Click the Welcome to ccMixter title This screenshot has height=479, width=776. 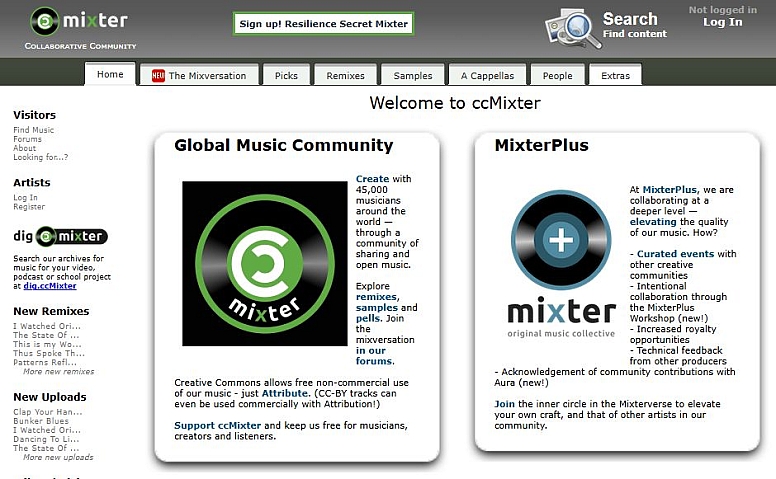tap(455, 103)
